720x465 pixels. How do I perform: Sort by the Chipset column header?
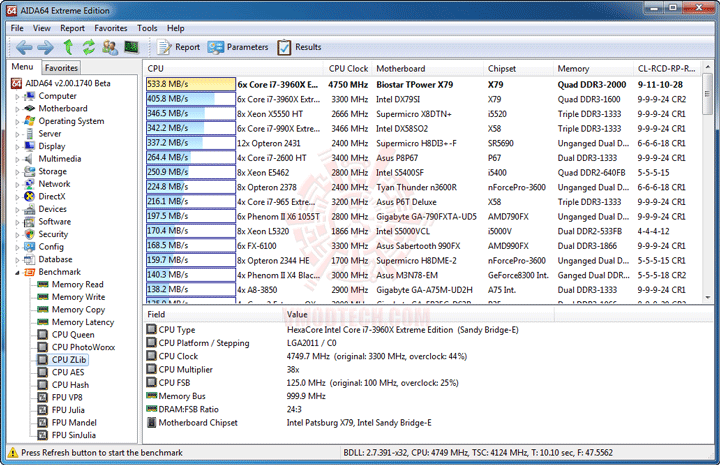coord(518,68)
